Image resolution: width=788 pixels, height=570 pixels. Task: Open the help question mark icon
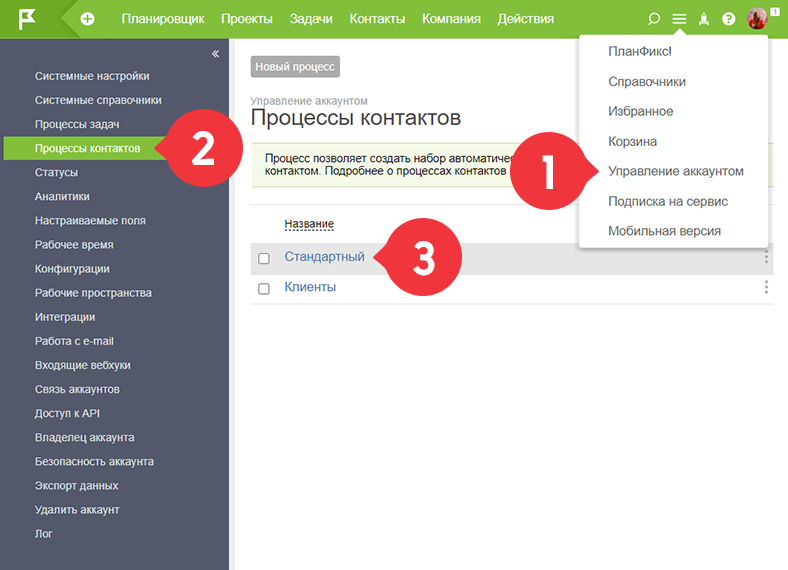coord(728,19)
